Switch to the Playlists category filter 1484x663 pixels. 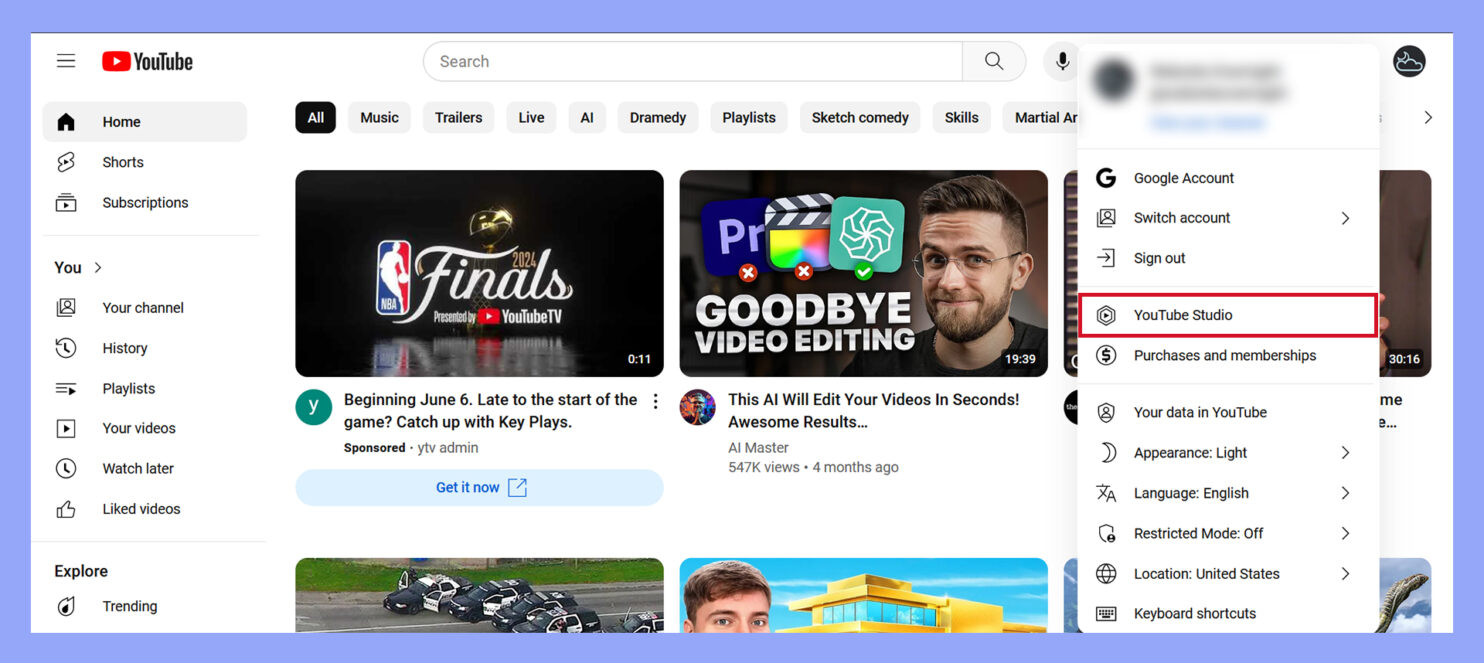pyautogui.click(x=748, y=117)
